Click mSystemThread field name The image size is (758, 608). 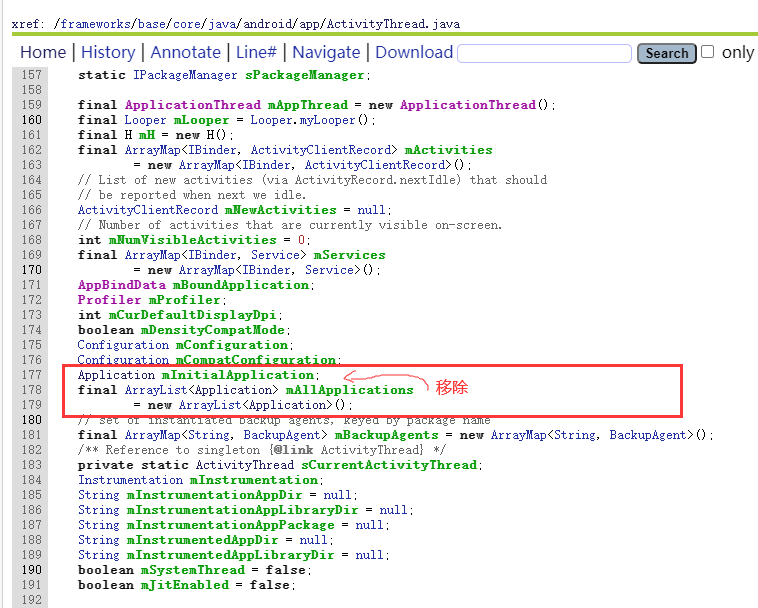coord(193,570)
